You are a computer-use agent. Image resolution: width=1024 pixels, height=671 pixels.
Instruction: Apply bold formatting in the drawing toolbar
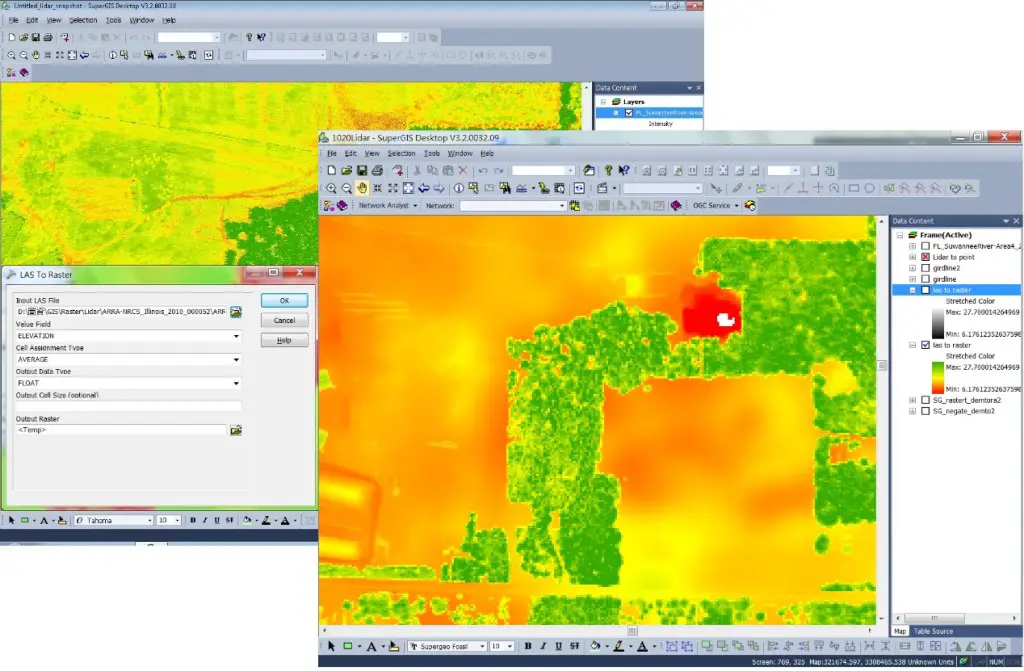tap(528, 646)
